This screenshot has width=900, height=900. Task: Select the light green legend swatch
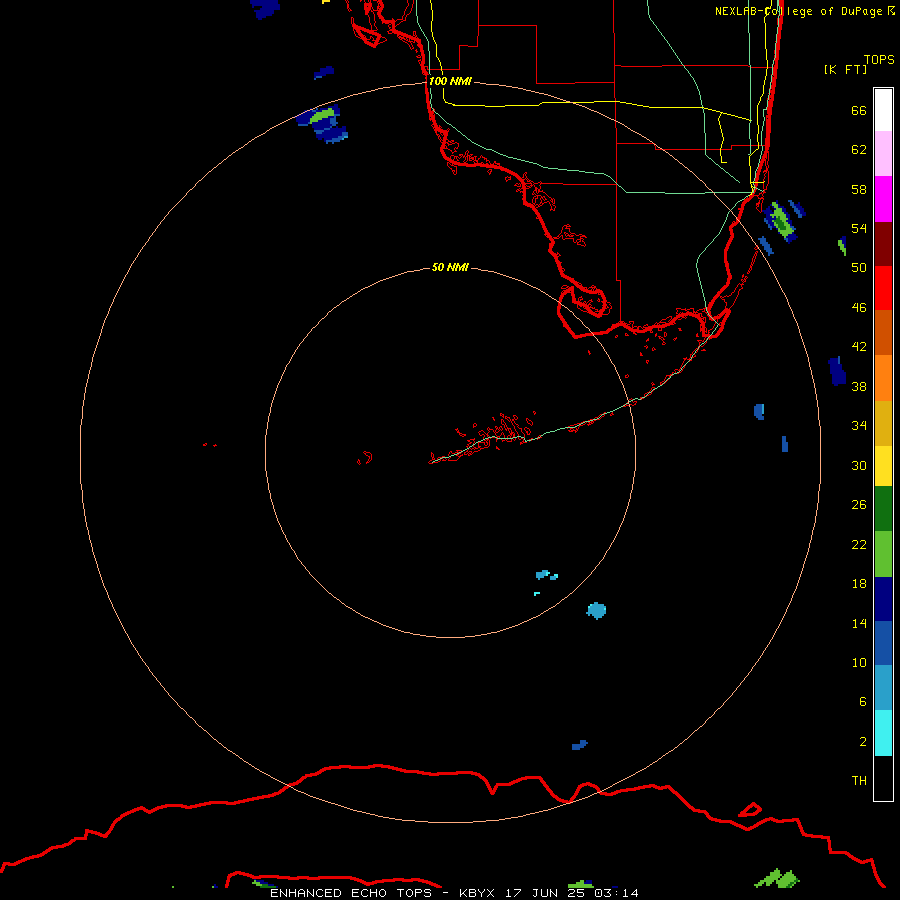(883, 554)
